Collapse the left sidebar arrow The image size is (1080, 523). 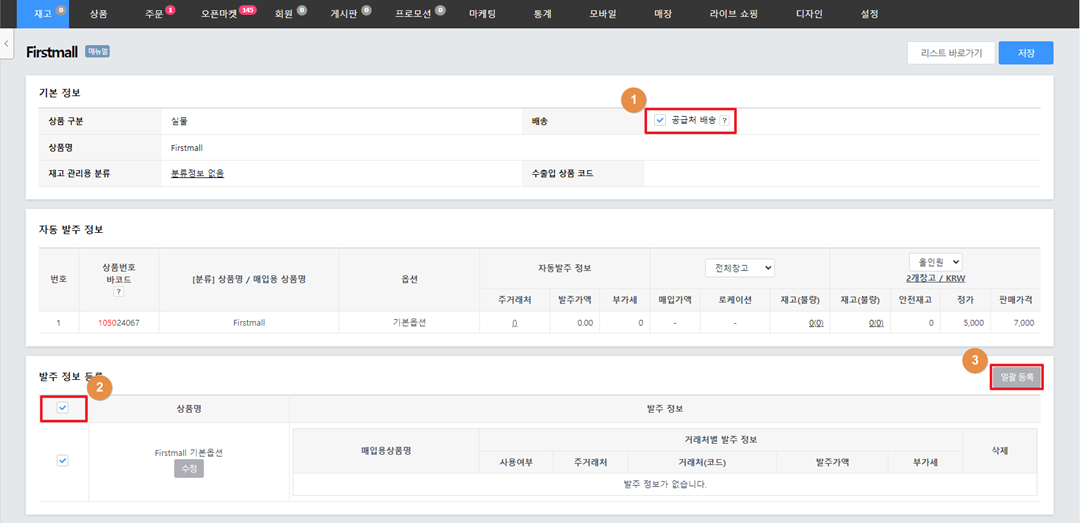tap(6, 43)
